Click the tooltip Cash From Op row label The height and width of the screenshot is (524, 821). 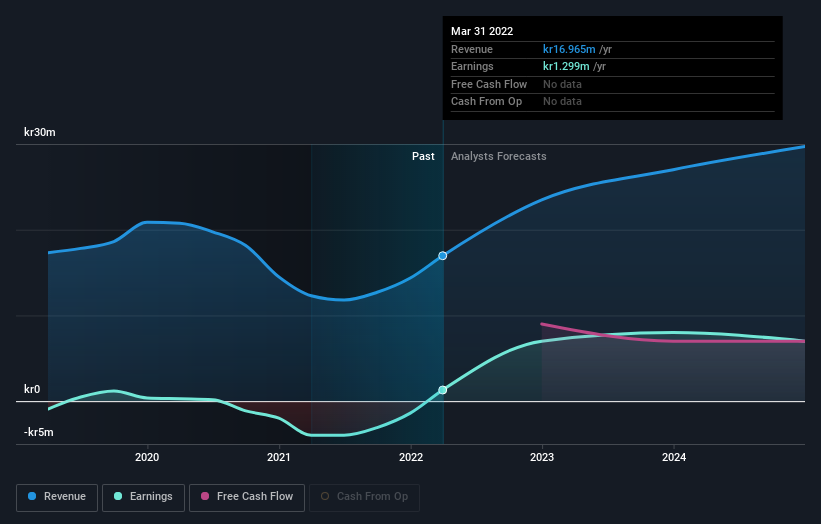(x=486, y=102)
